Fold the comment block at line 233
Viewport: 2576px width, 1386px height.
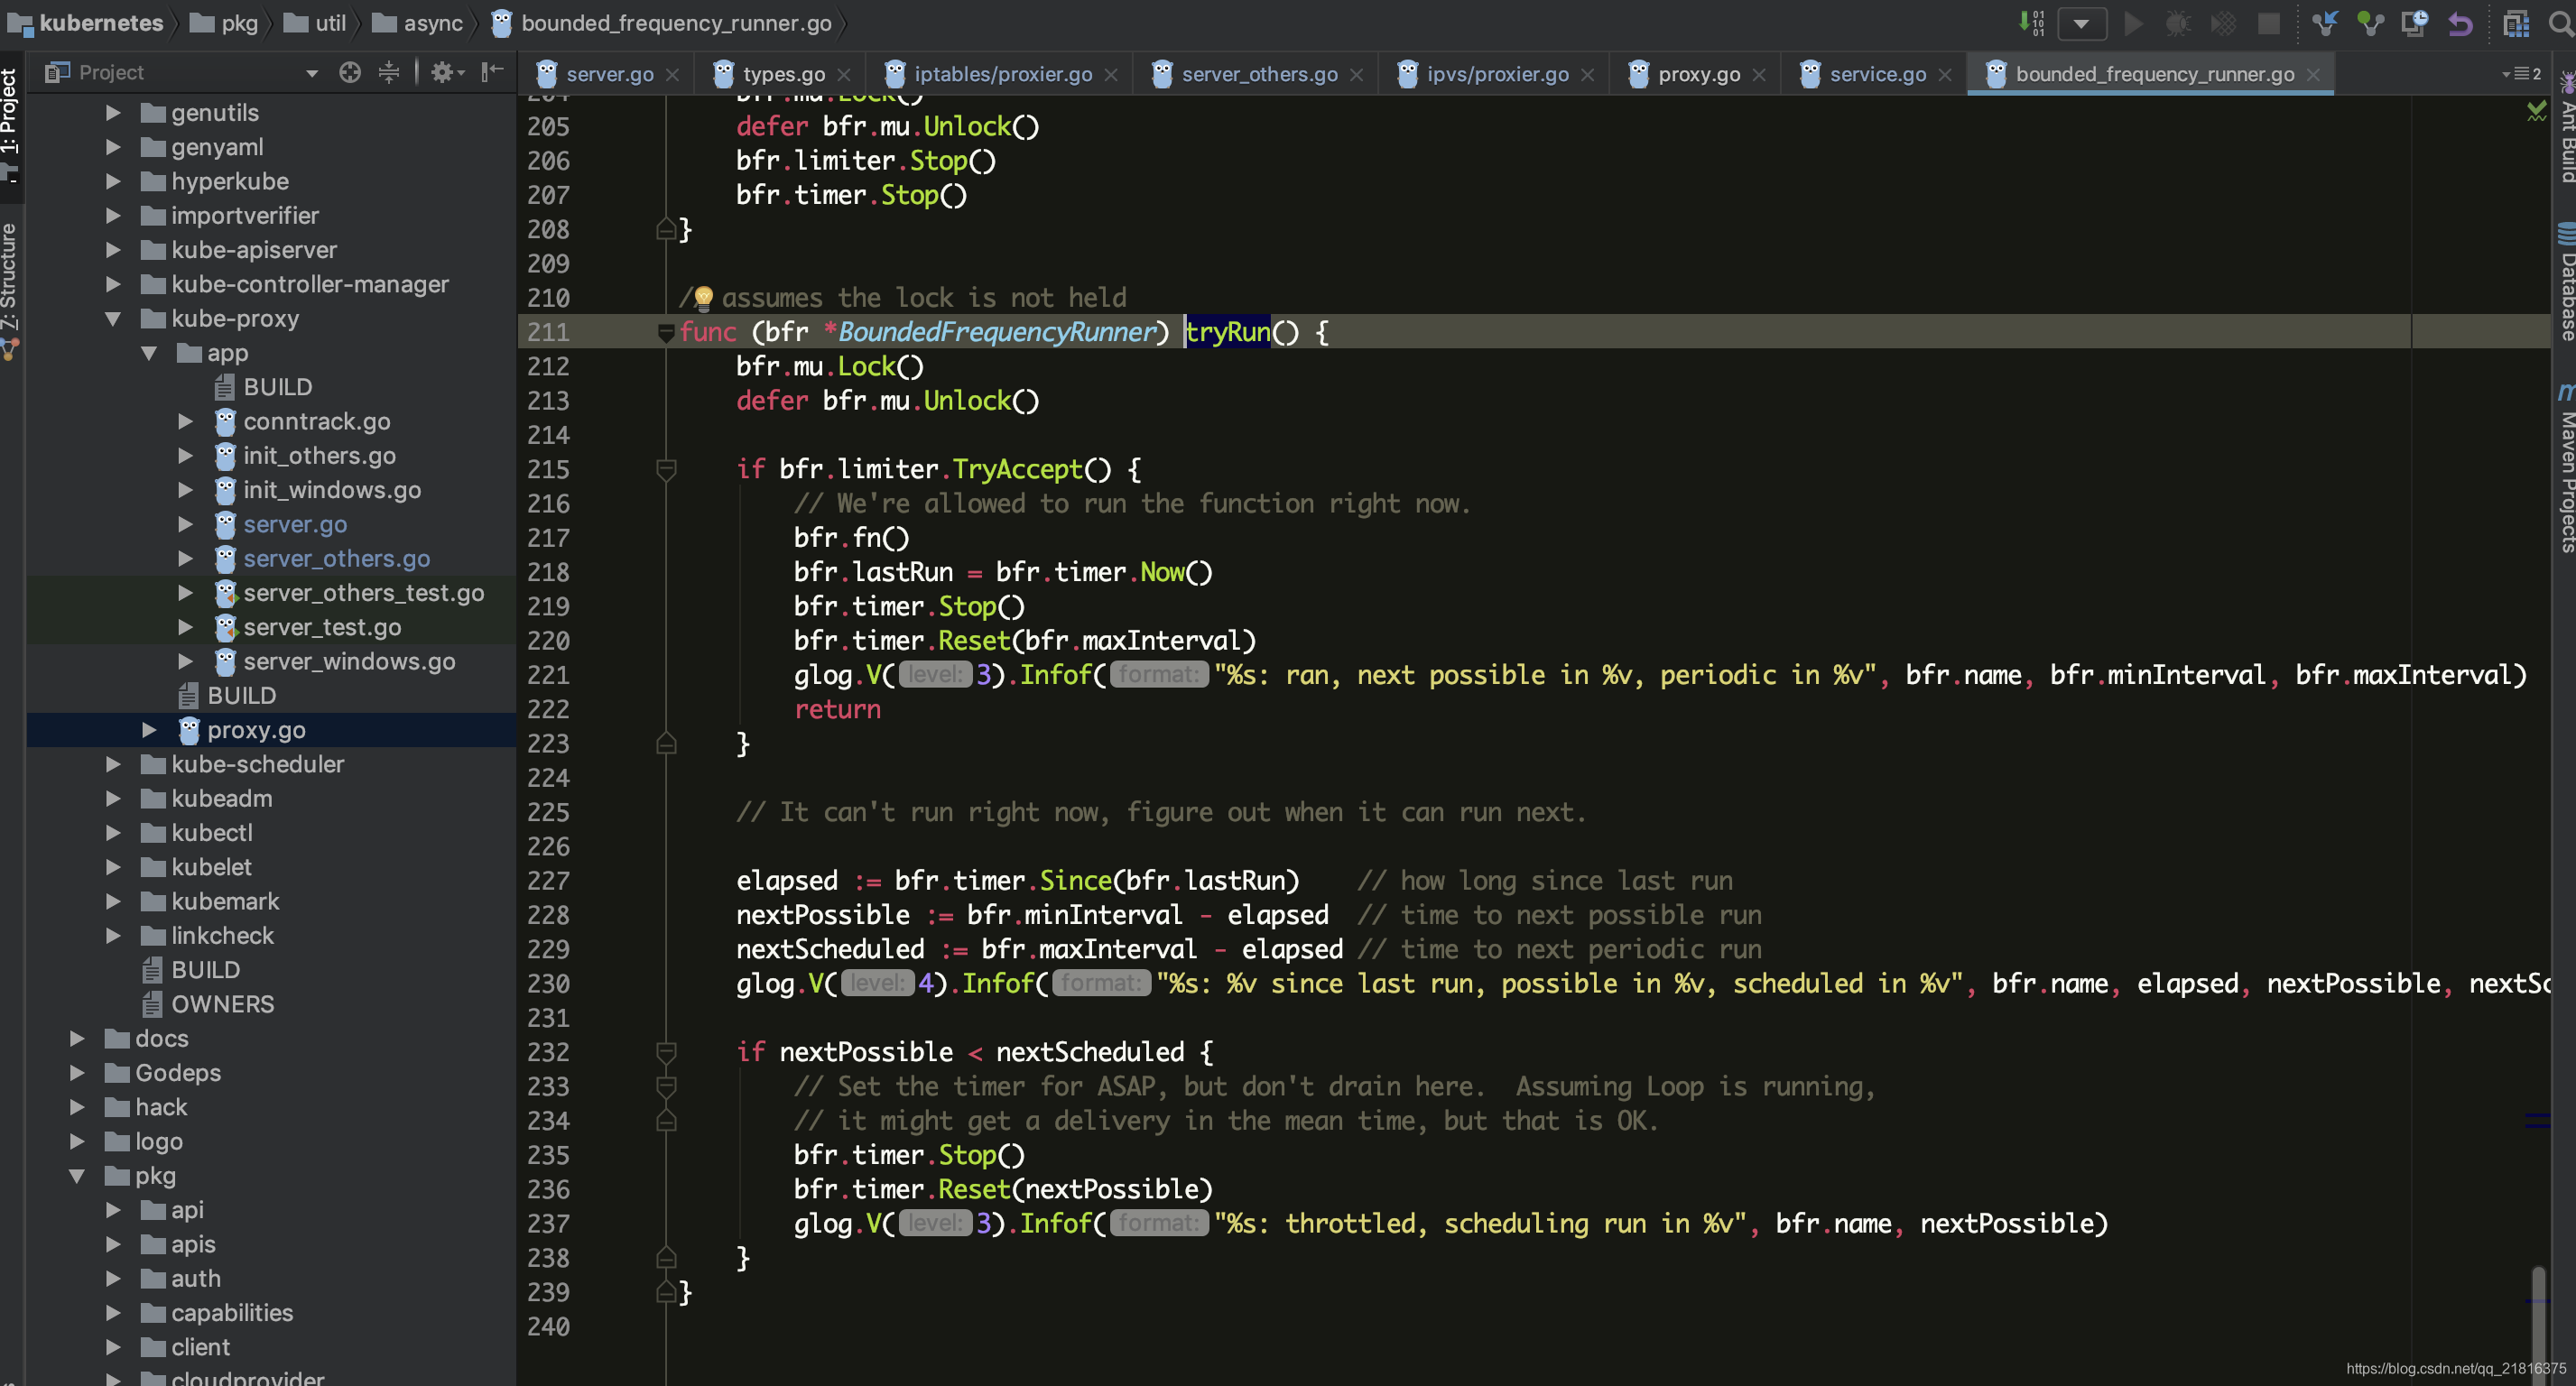coord(666,1087)
